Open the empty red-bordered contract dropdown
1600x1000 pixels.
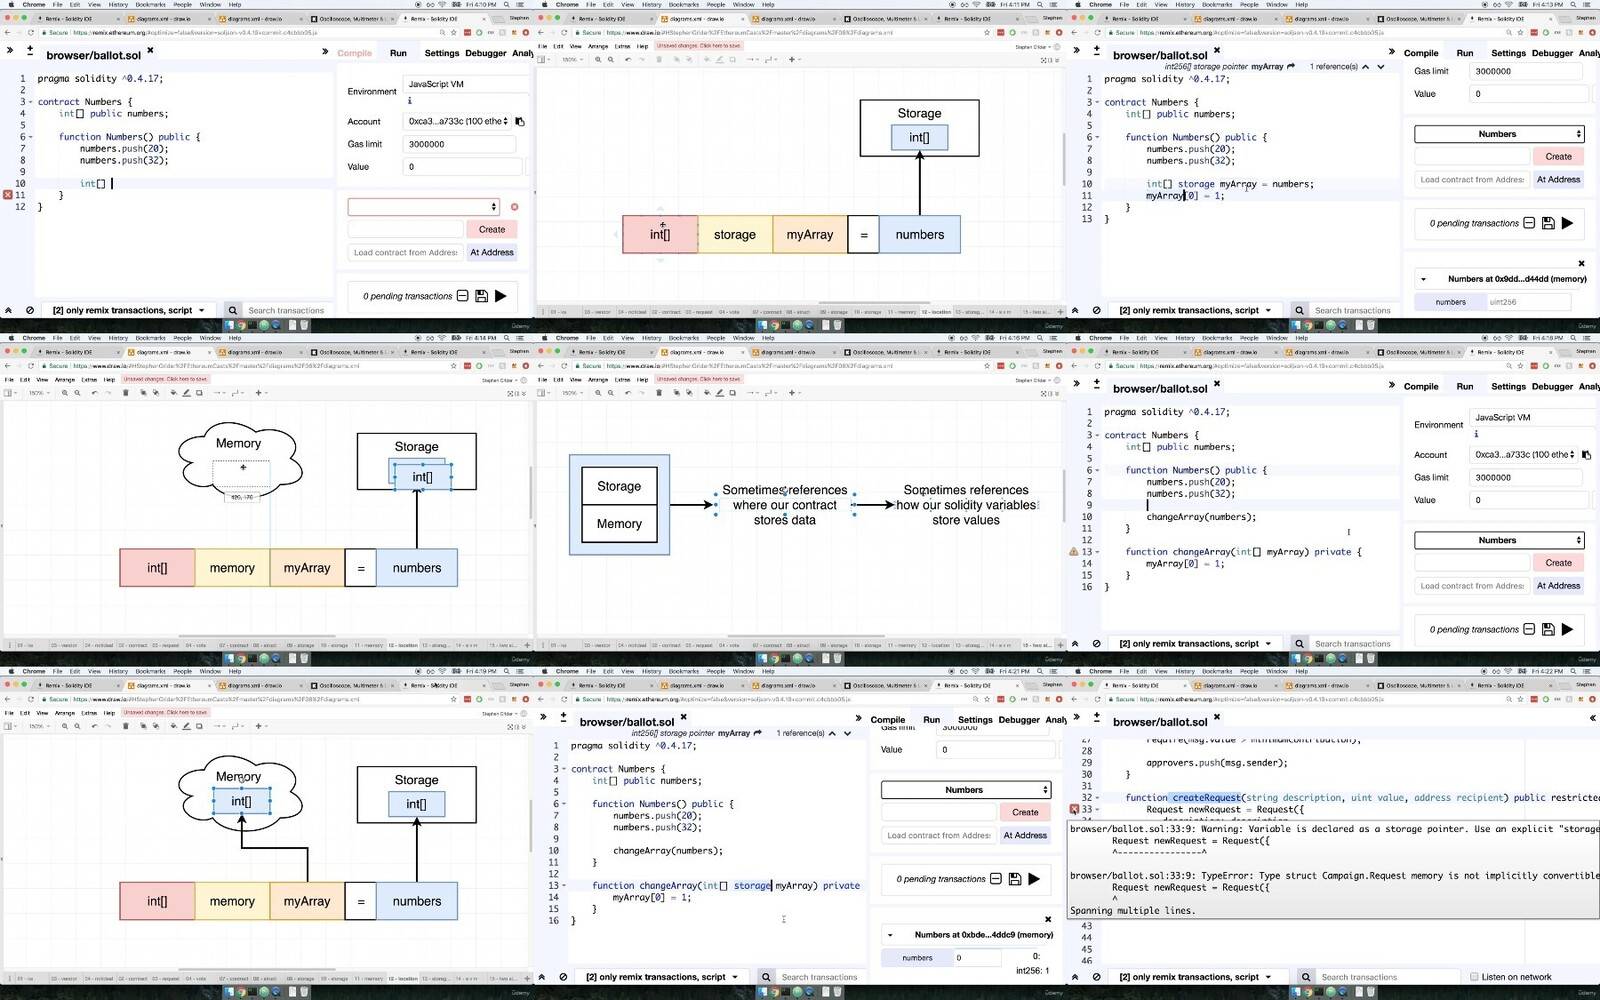(x=423, y=207)
